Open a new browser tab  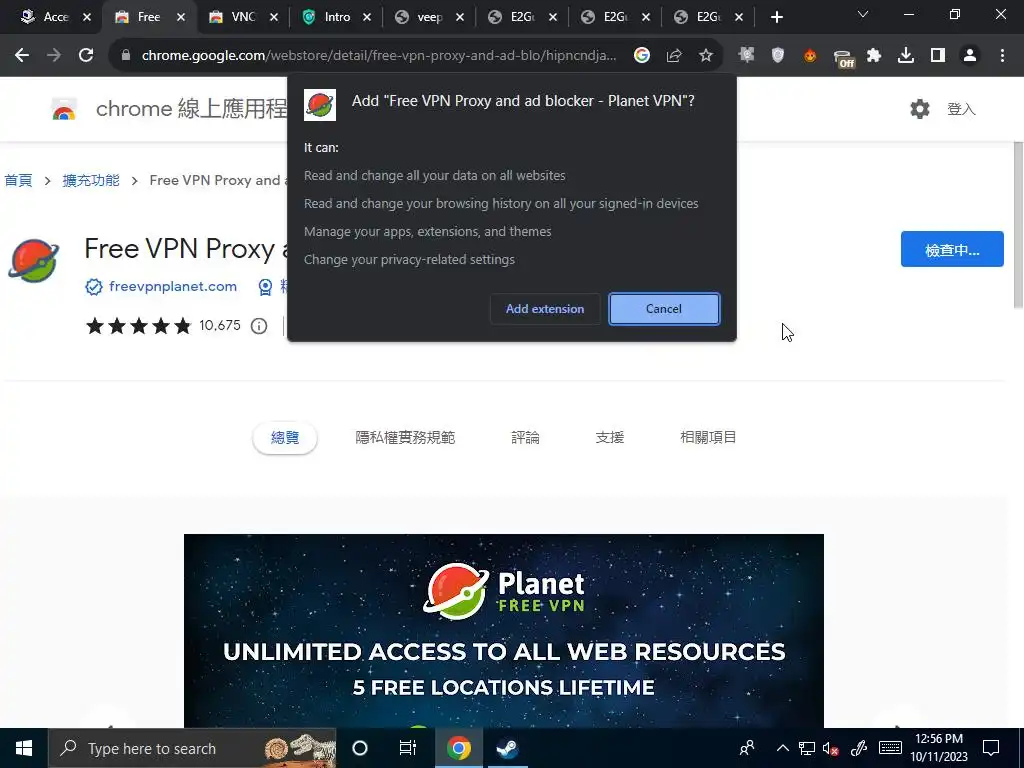point(776,17)
